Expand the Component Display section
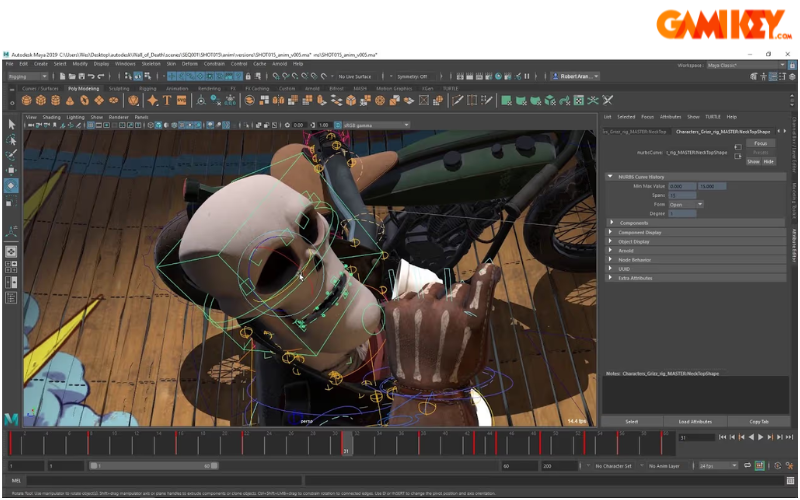800x500 pixels. tap(696, 232)
